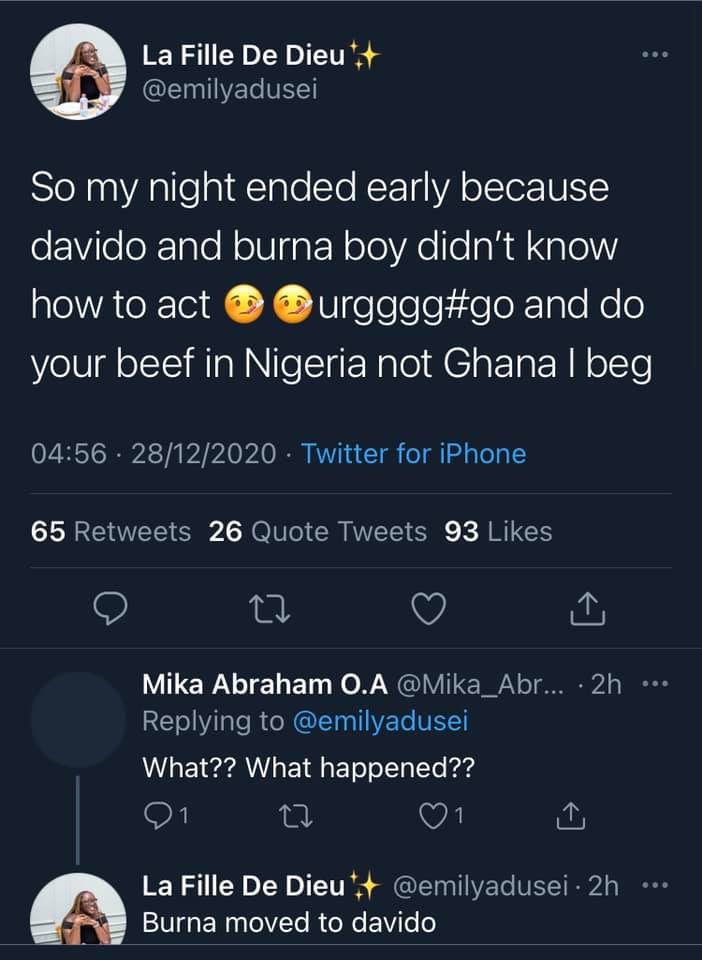702x960 pixels.
Task: Open La Fille De Dieu profile picture
Action: pyautogui.click(x=77, y=73)
